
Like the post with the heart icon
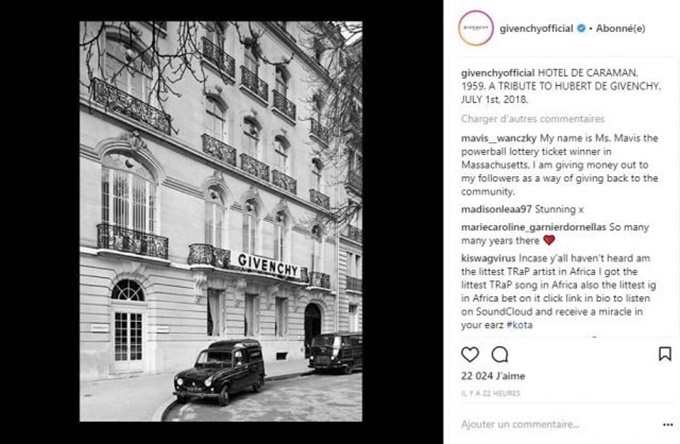tap(470, 354)
